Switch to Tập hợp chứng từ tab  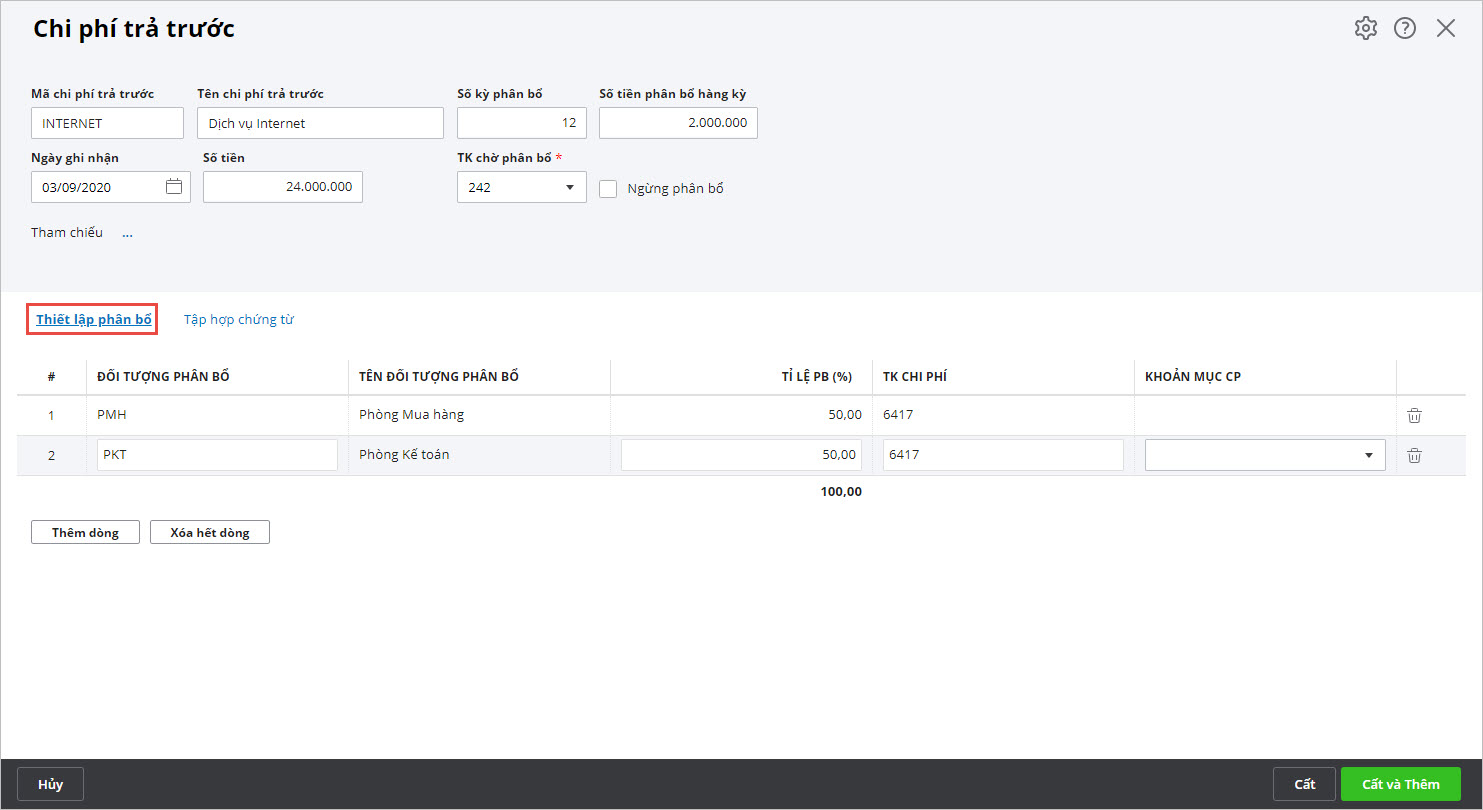click(x=238, y=320)
